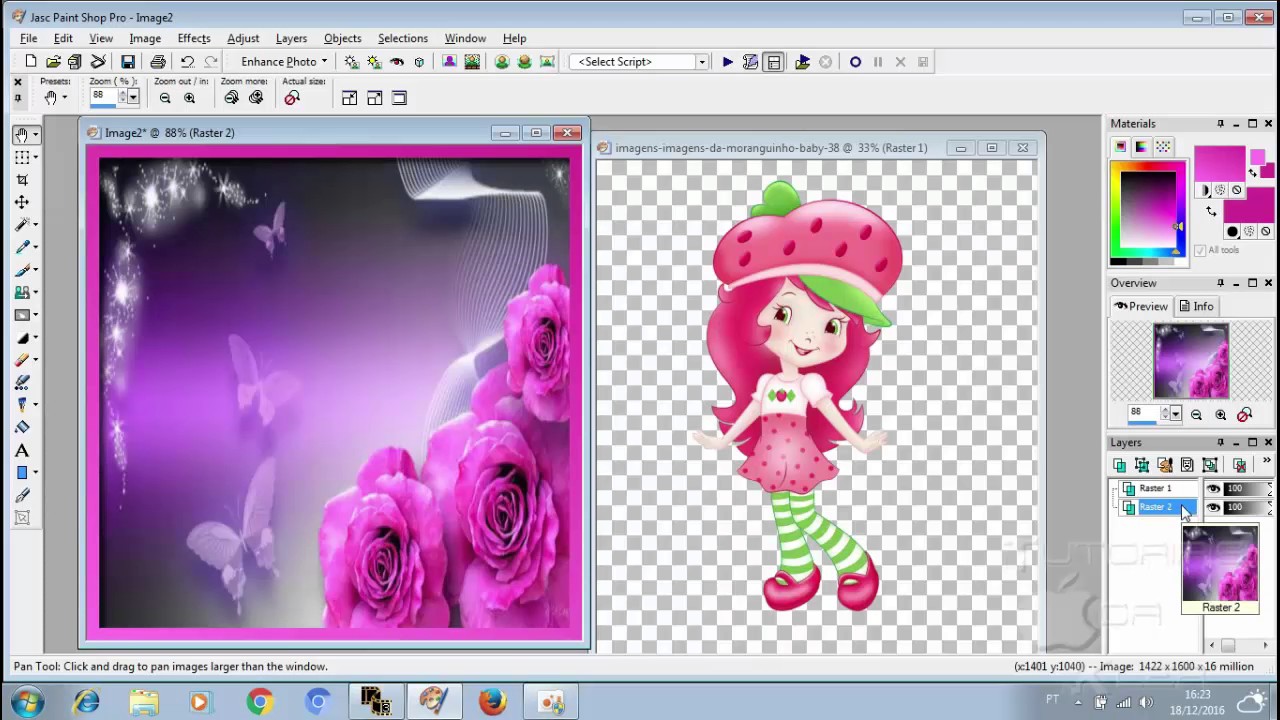Click the Print icon
This screenshot has width=1280, height=720.
[x=157, y=62]
